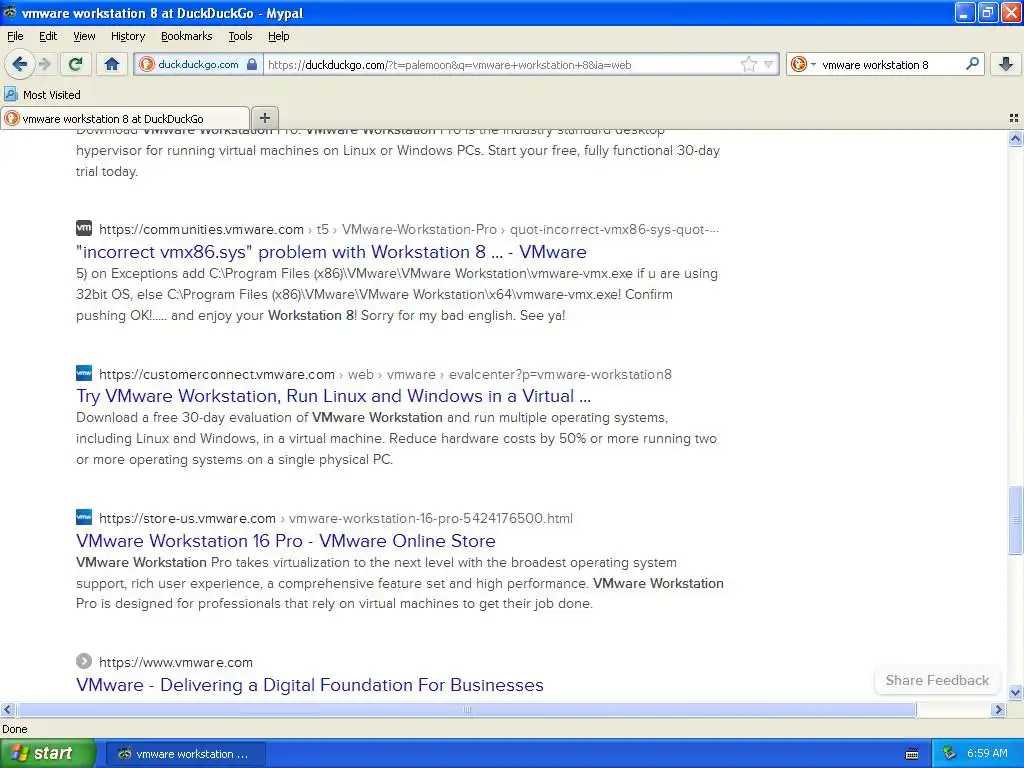1024x768 pixels.
Task: Click the vertical scrollbar up arrow
Action: coord(1015,138)
